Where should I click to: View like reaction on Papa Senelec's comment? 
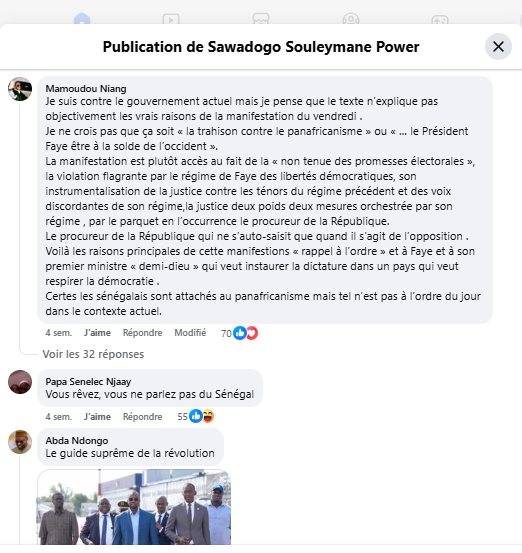tap(196, 417)
